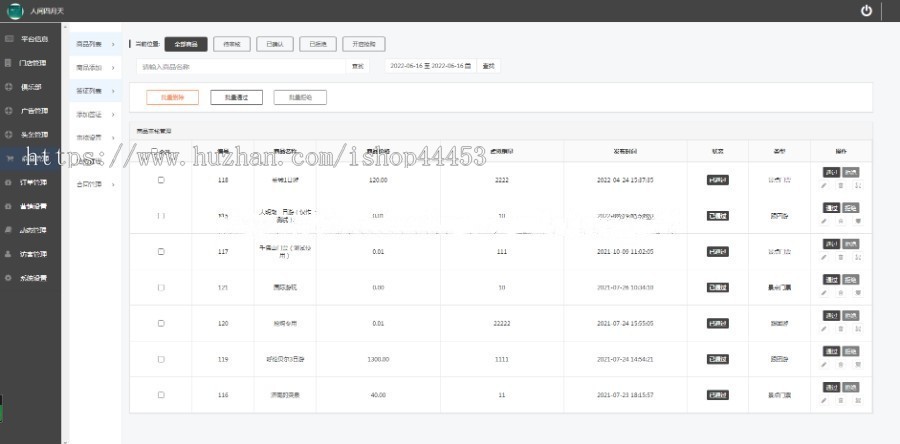Open the date range picker 2022-06-16
Image resolution: width=900 pixels, height=444 pixels.
(x=430, y=66)
